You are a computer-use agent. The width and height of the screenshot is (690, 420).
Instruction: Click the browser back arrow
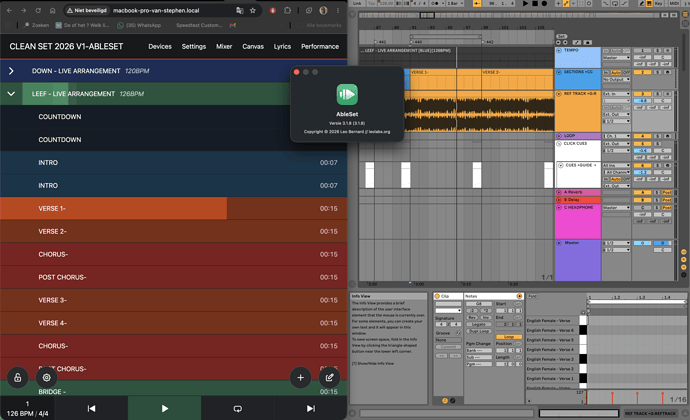click(x=10, y=10)
